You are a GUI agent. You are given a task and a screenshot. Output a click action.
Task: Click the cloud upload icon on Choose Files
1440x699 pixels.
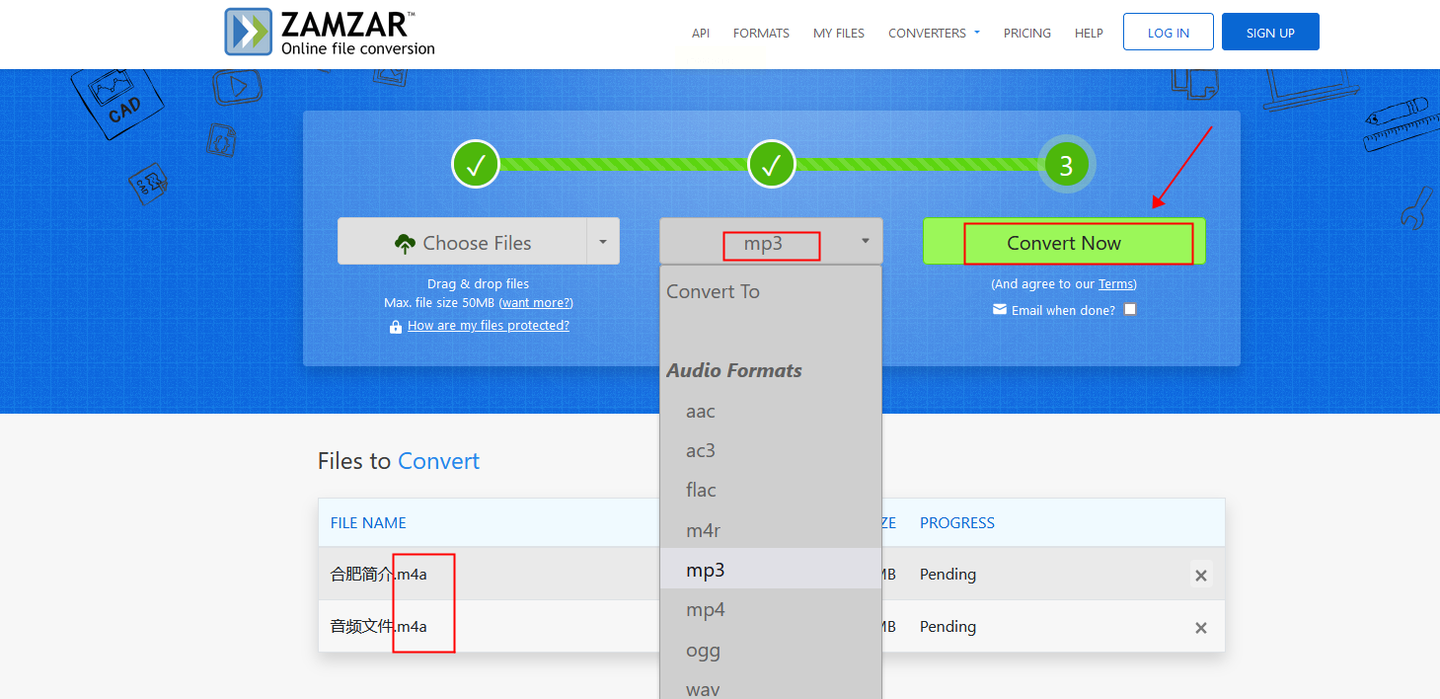[405, 243]
